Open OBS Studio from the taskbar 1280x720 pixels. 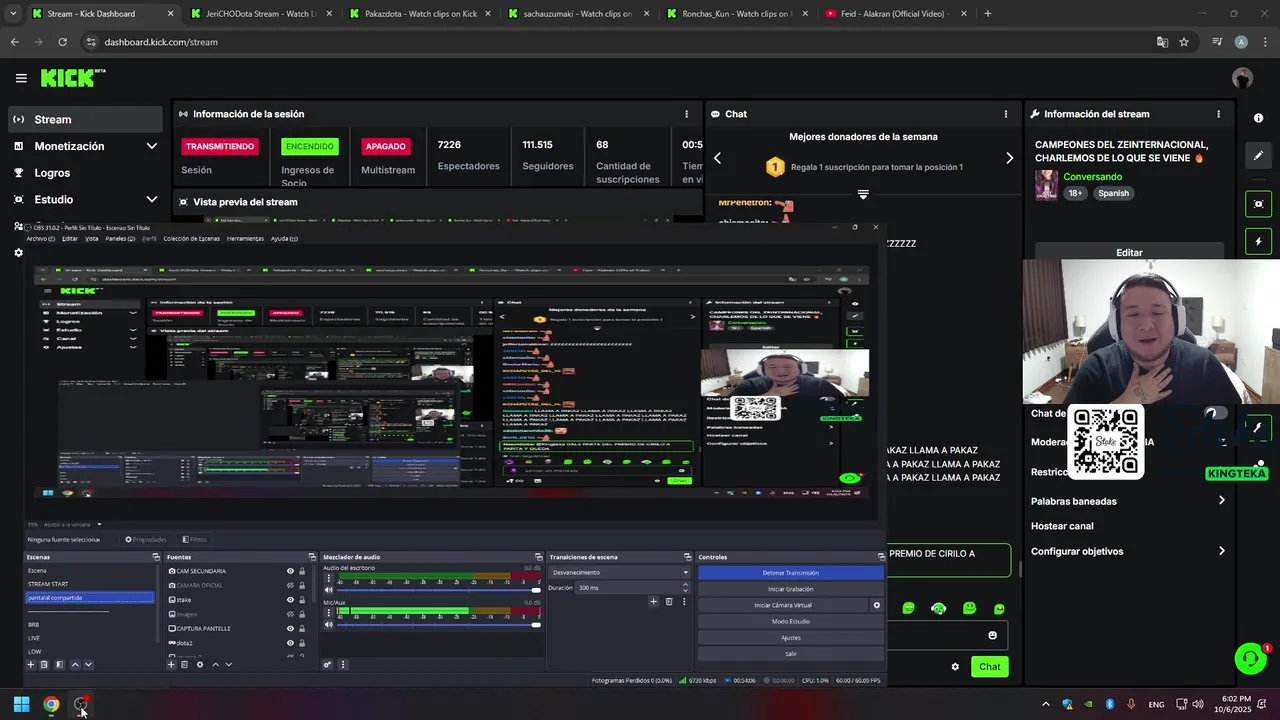pyautogui.click(x=81, y=704)
